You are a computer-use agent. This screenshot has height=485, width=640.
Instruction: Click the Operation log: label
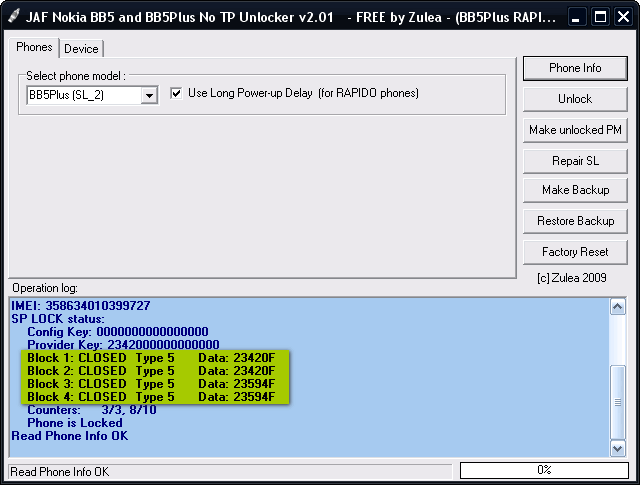coord(45,288)
